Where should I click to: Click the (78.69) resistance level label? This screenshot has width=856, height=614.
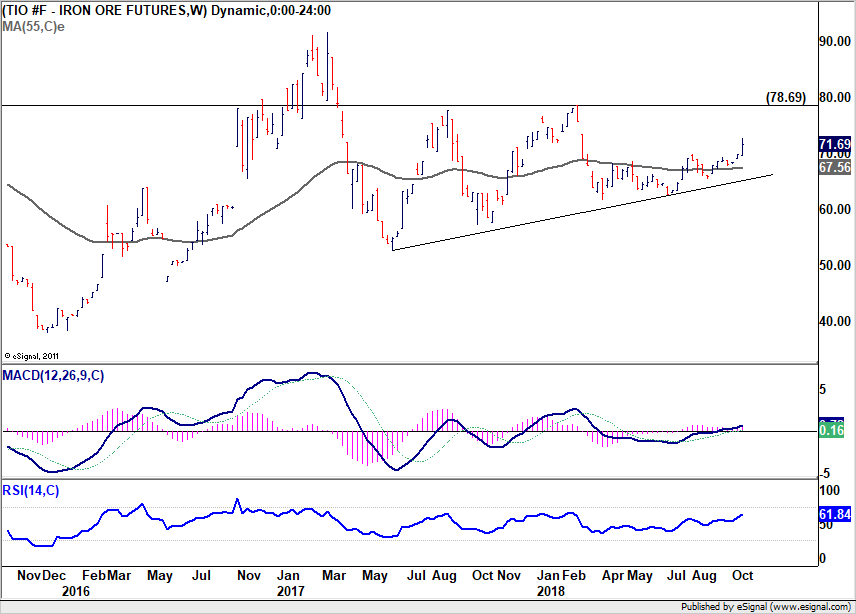tap(785, 98)
